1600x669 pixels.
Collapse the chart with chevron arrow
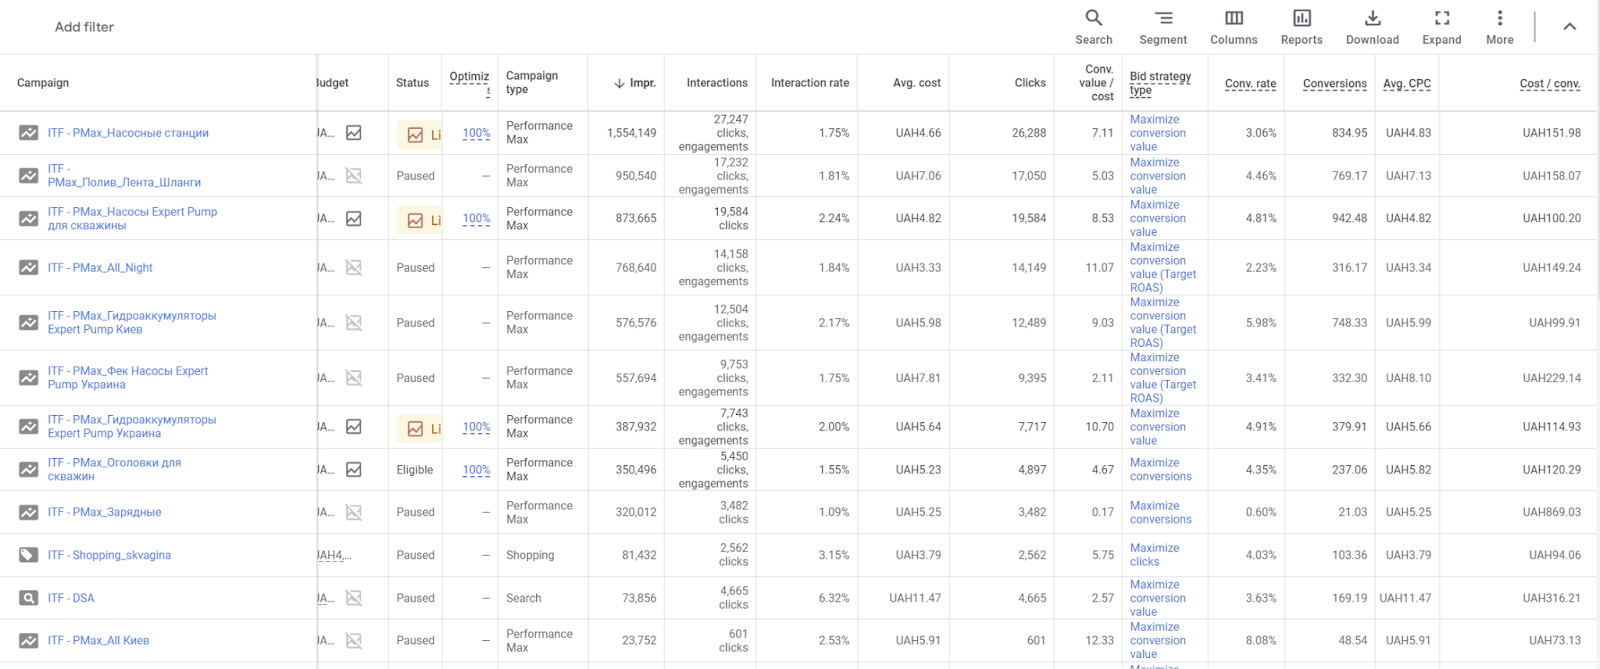click(1569, 27)
